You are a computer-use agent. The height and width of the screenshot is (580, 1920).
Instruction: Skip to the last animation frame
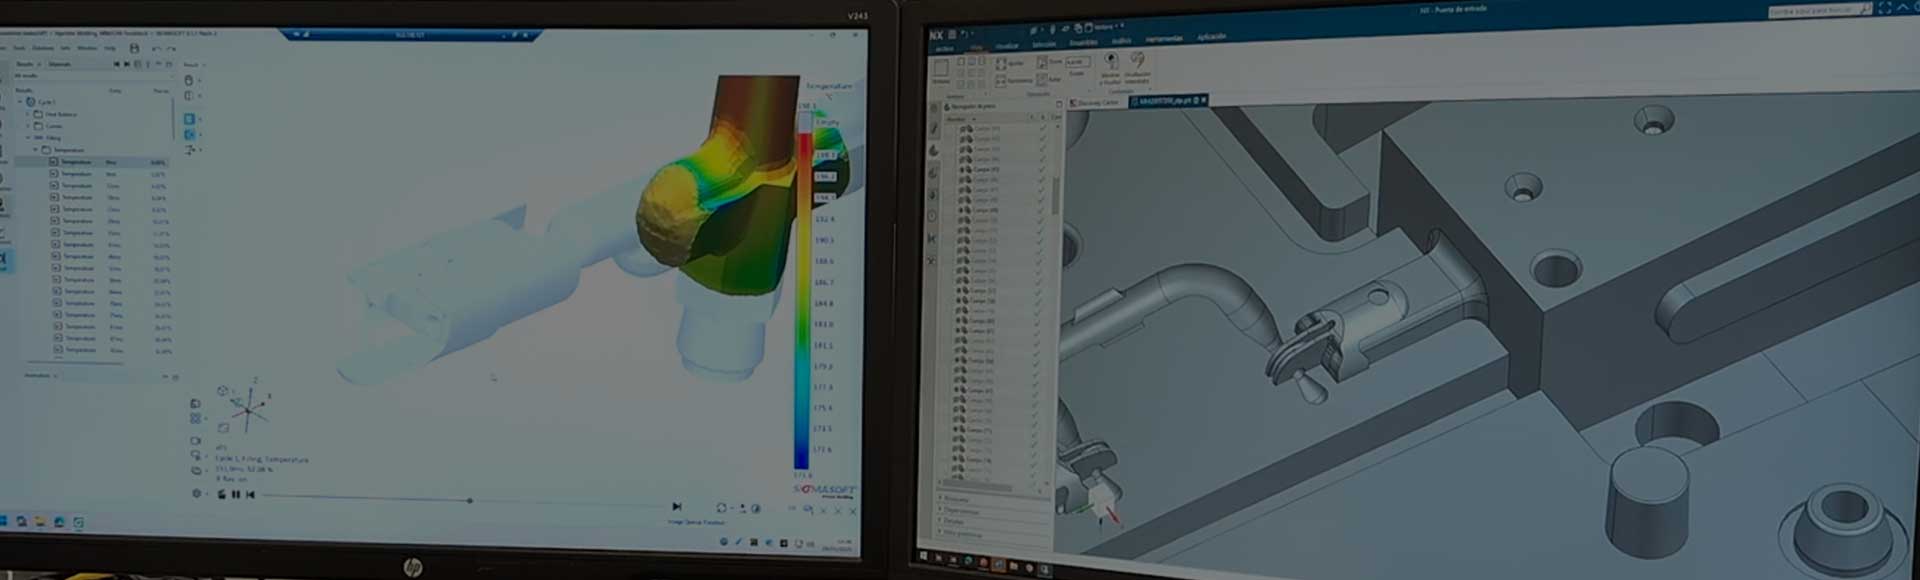click(677, 507)
